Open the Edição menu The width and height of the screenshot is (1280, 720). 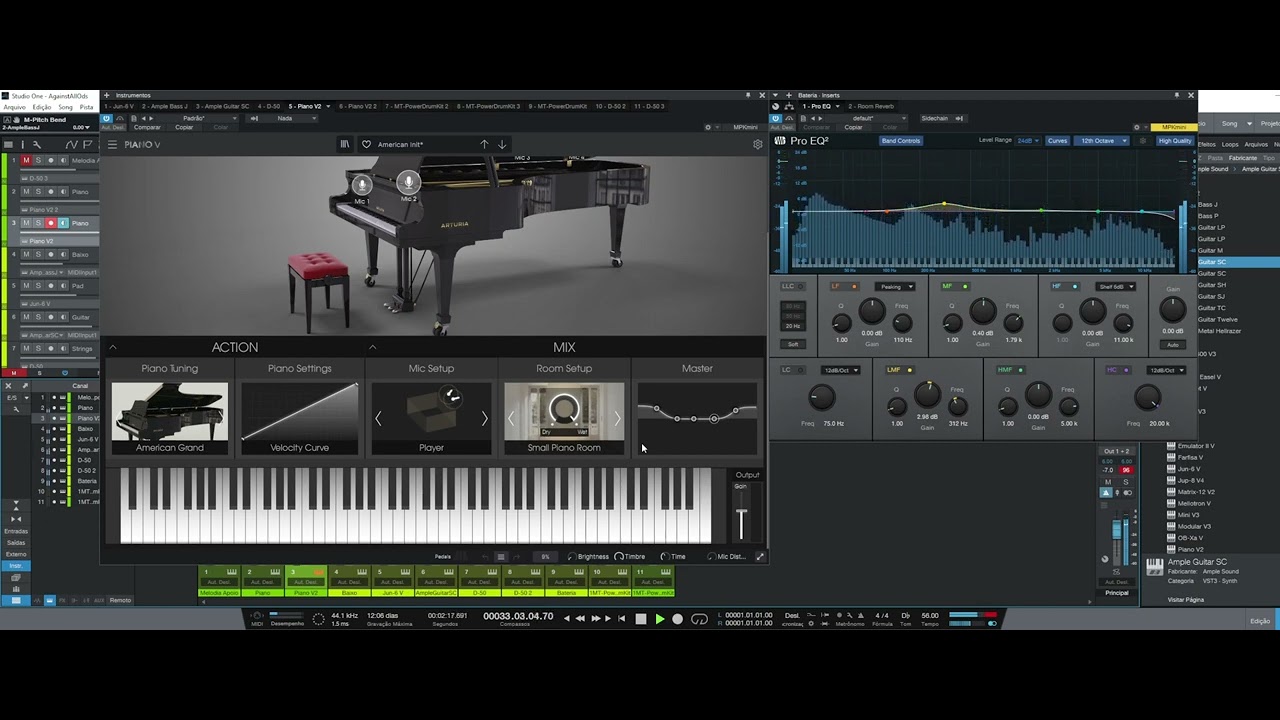(x=42, y=107)
